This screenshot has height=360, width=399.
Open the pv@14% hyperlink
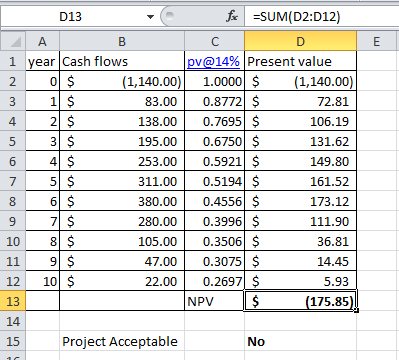coord(213,62)
